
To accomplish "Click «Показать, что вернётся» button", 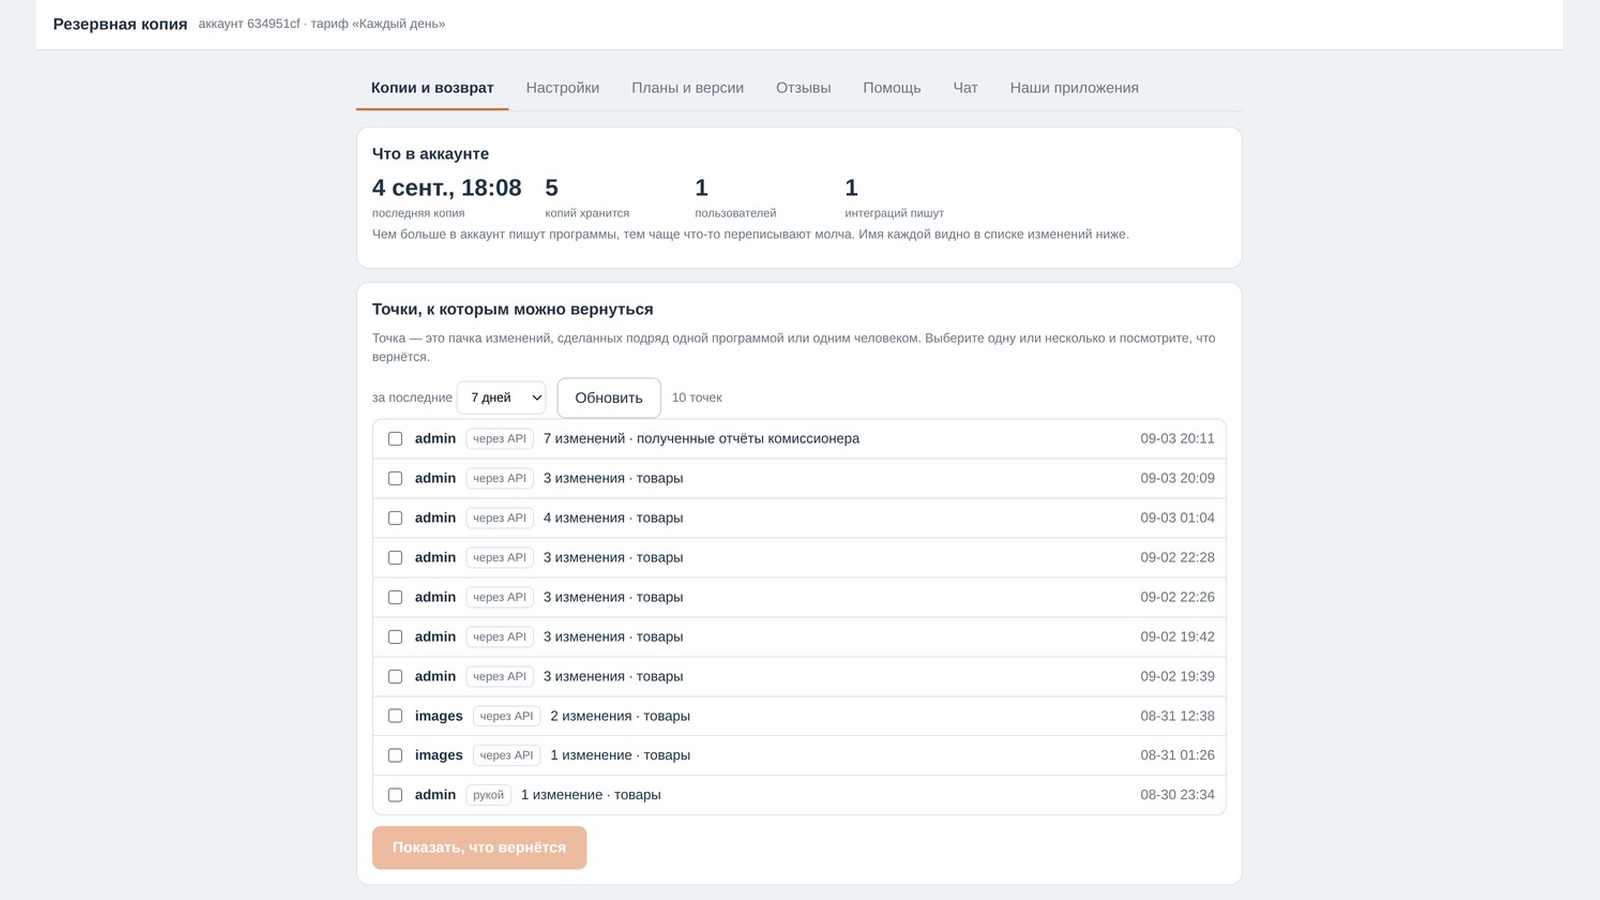I will 479,847.
